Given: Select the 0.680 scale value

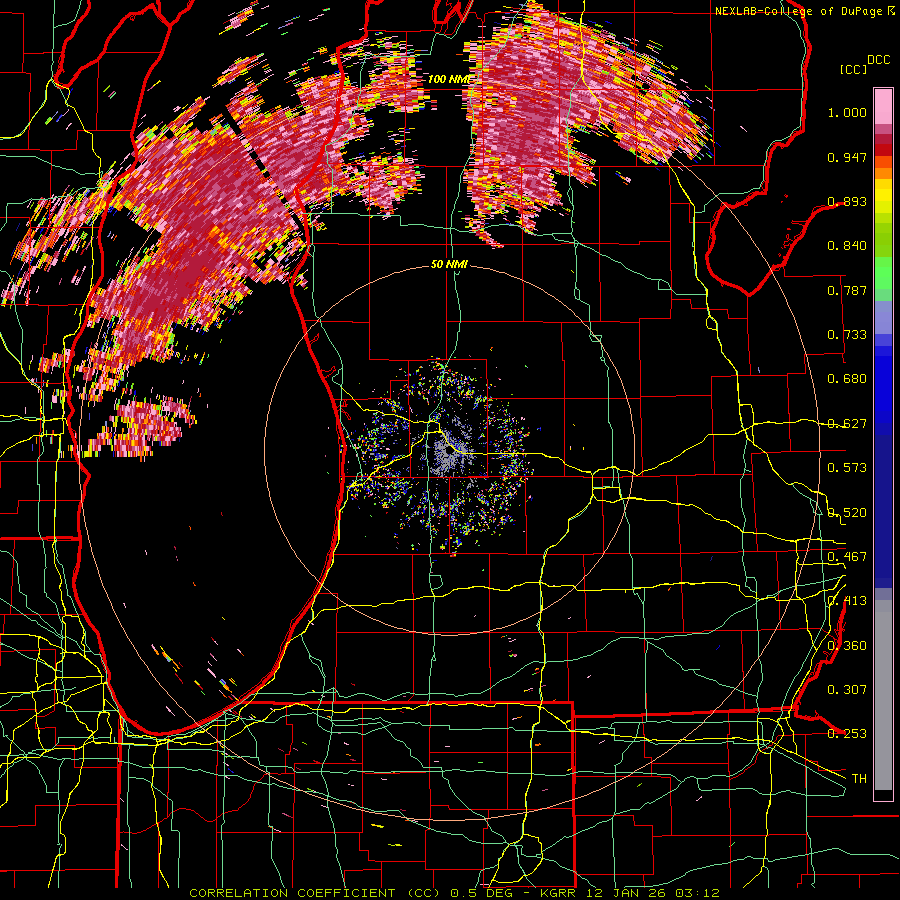Looking at the screenshot, I should coord(847,379).
